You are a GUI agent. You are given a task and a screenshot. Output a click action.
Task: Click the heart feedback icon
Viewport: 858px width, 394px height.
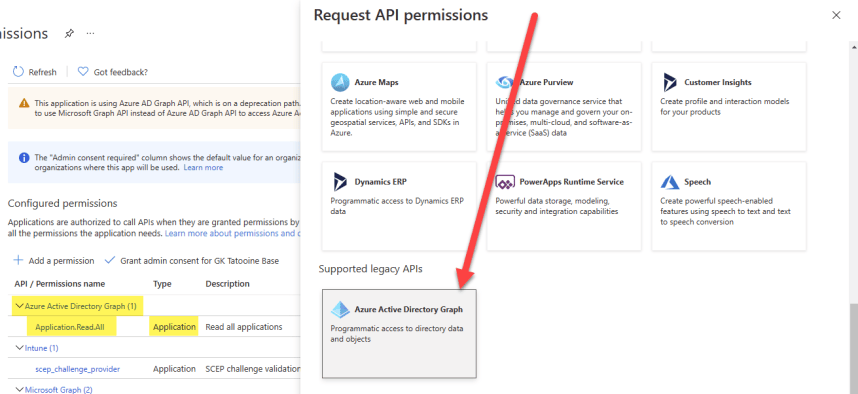[x=83, y=72]
